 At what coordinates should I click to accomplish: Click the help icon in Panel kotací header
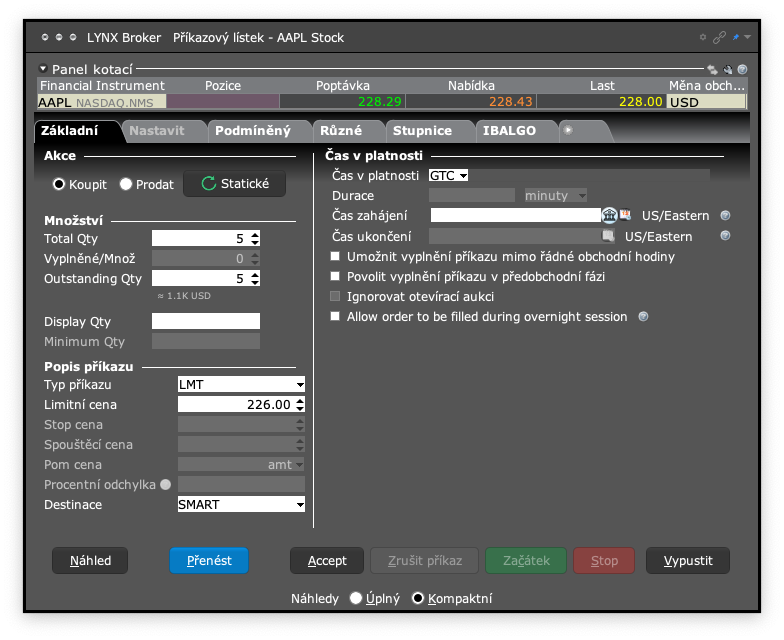click(x=742, y=70)
